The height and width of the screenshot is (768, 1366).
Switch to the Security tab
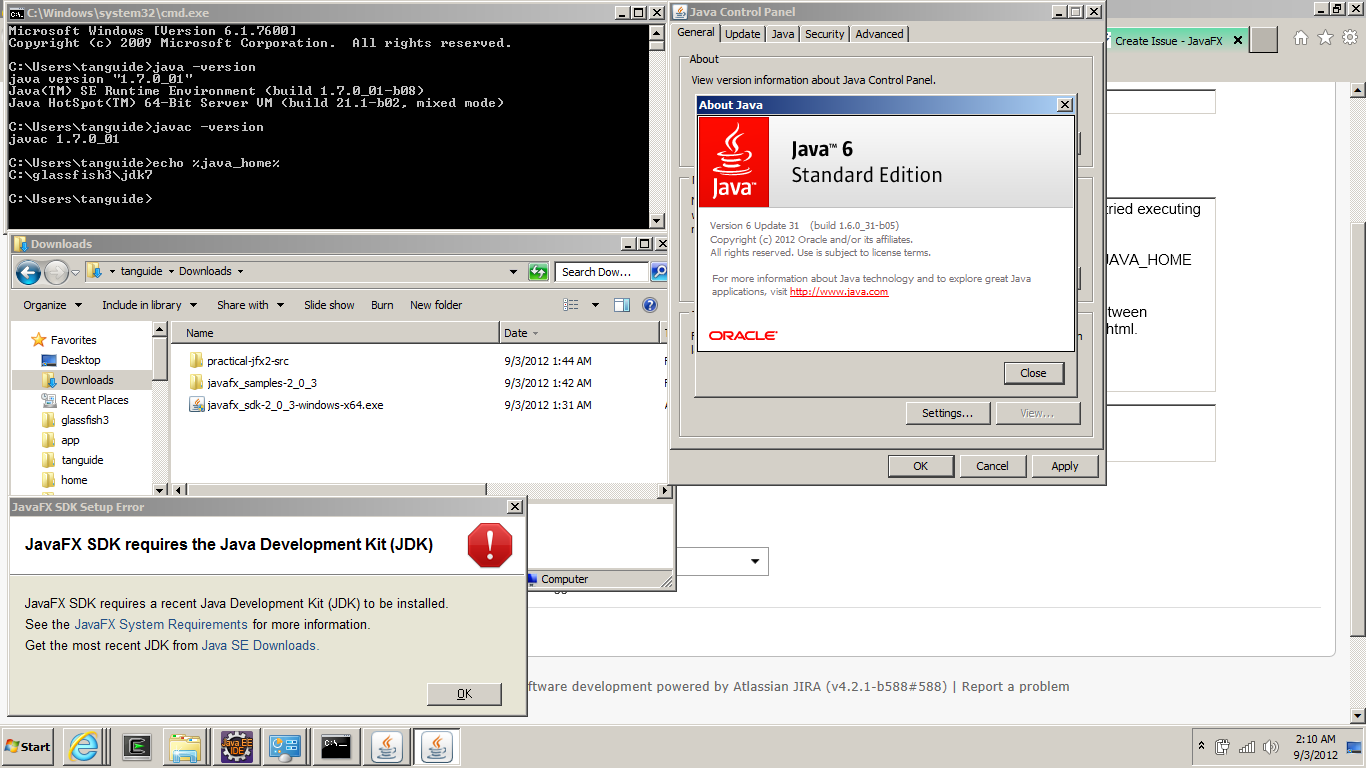coord(824,34)
